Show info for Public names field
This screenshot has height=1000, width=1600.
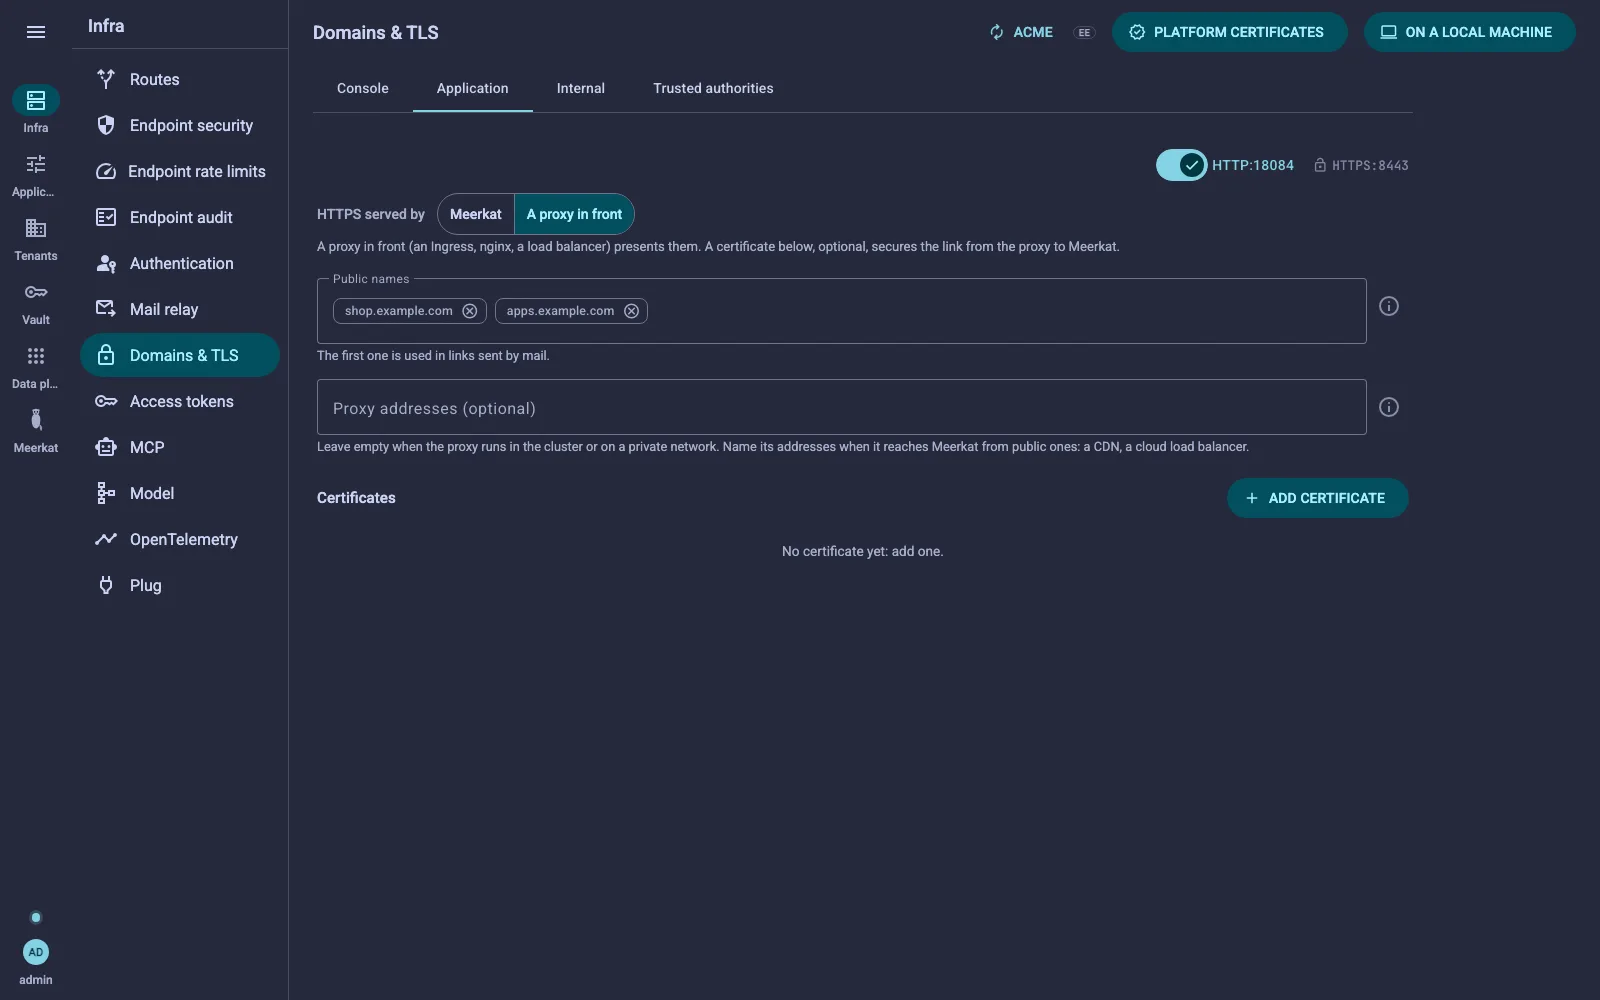click(x=1389, y=306)
